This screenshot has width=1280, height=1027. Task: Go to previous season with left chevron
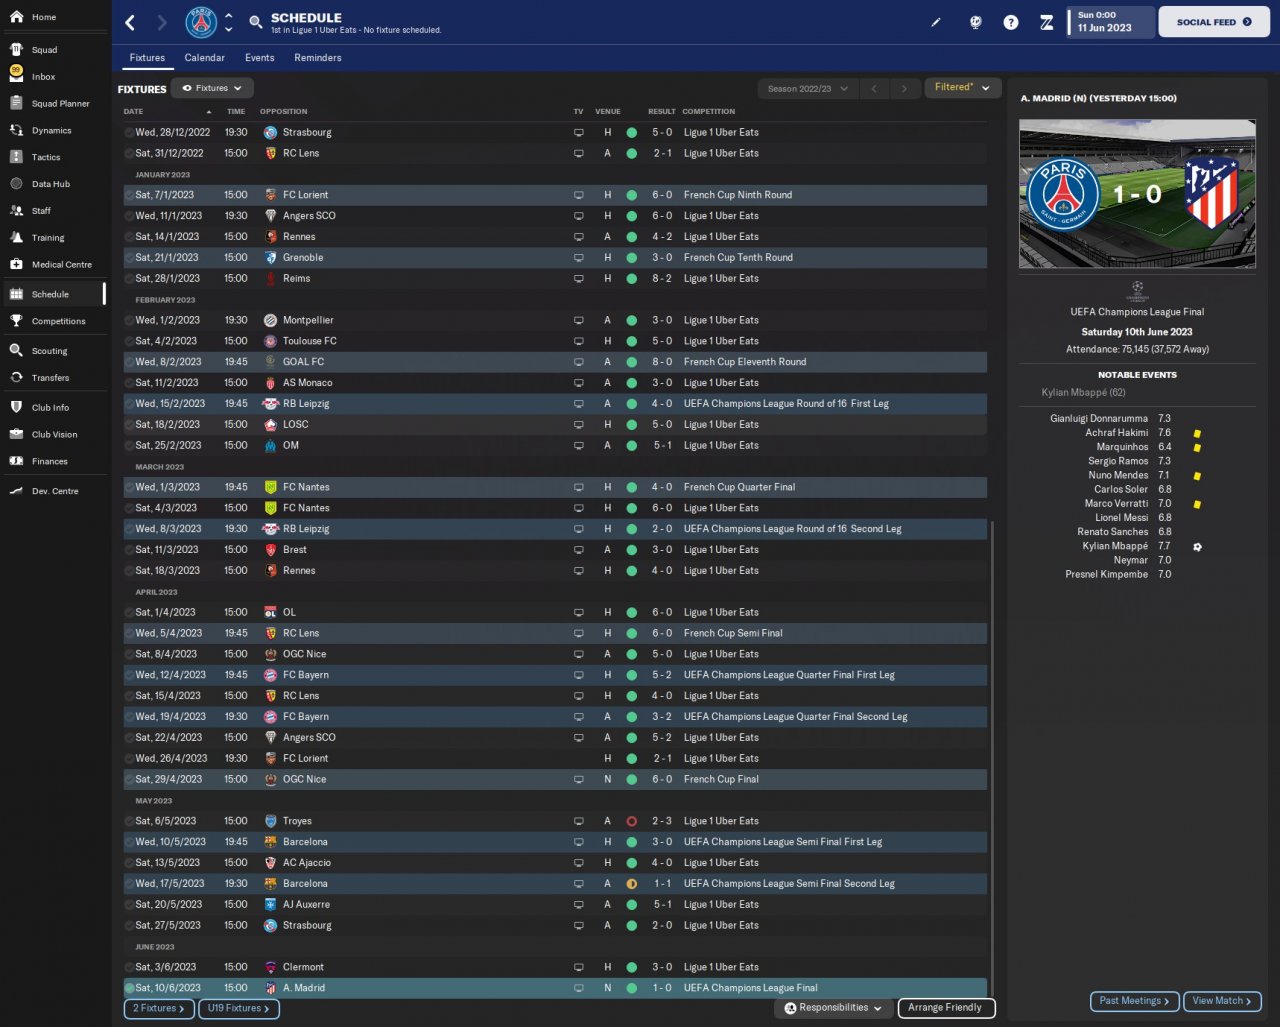click(874, 88)
